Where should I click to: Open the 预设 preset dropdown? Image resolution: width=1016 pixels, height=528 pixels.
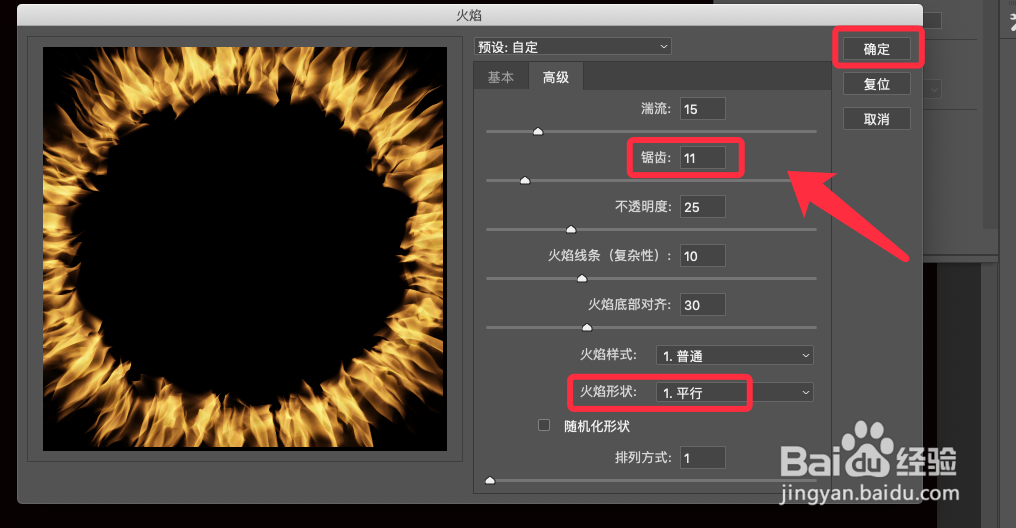pos(573,47)
